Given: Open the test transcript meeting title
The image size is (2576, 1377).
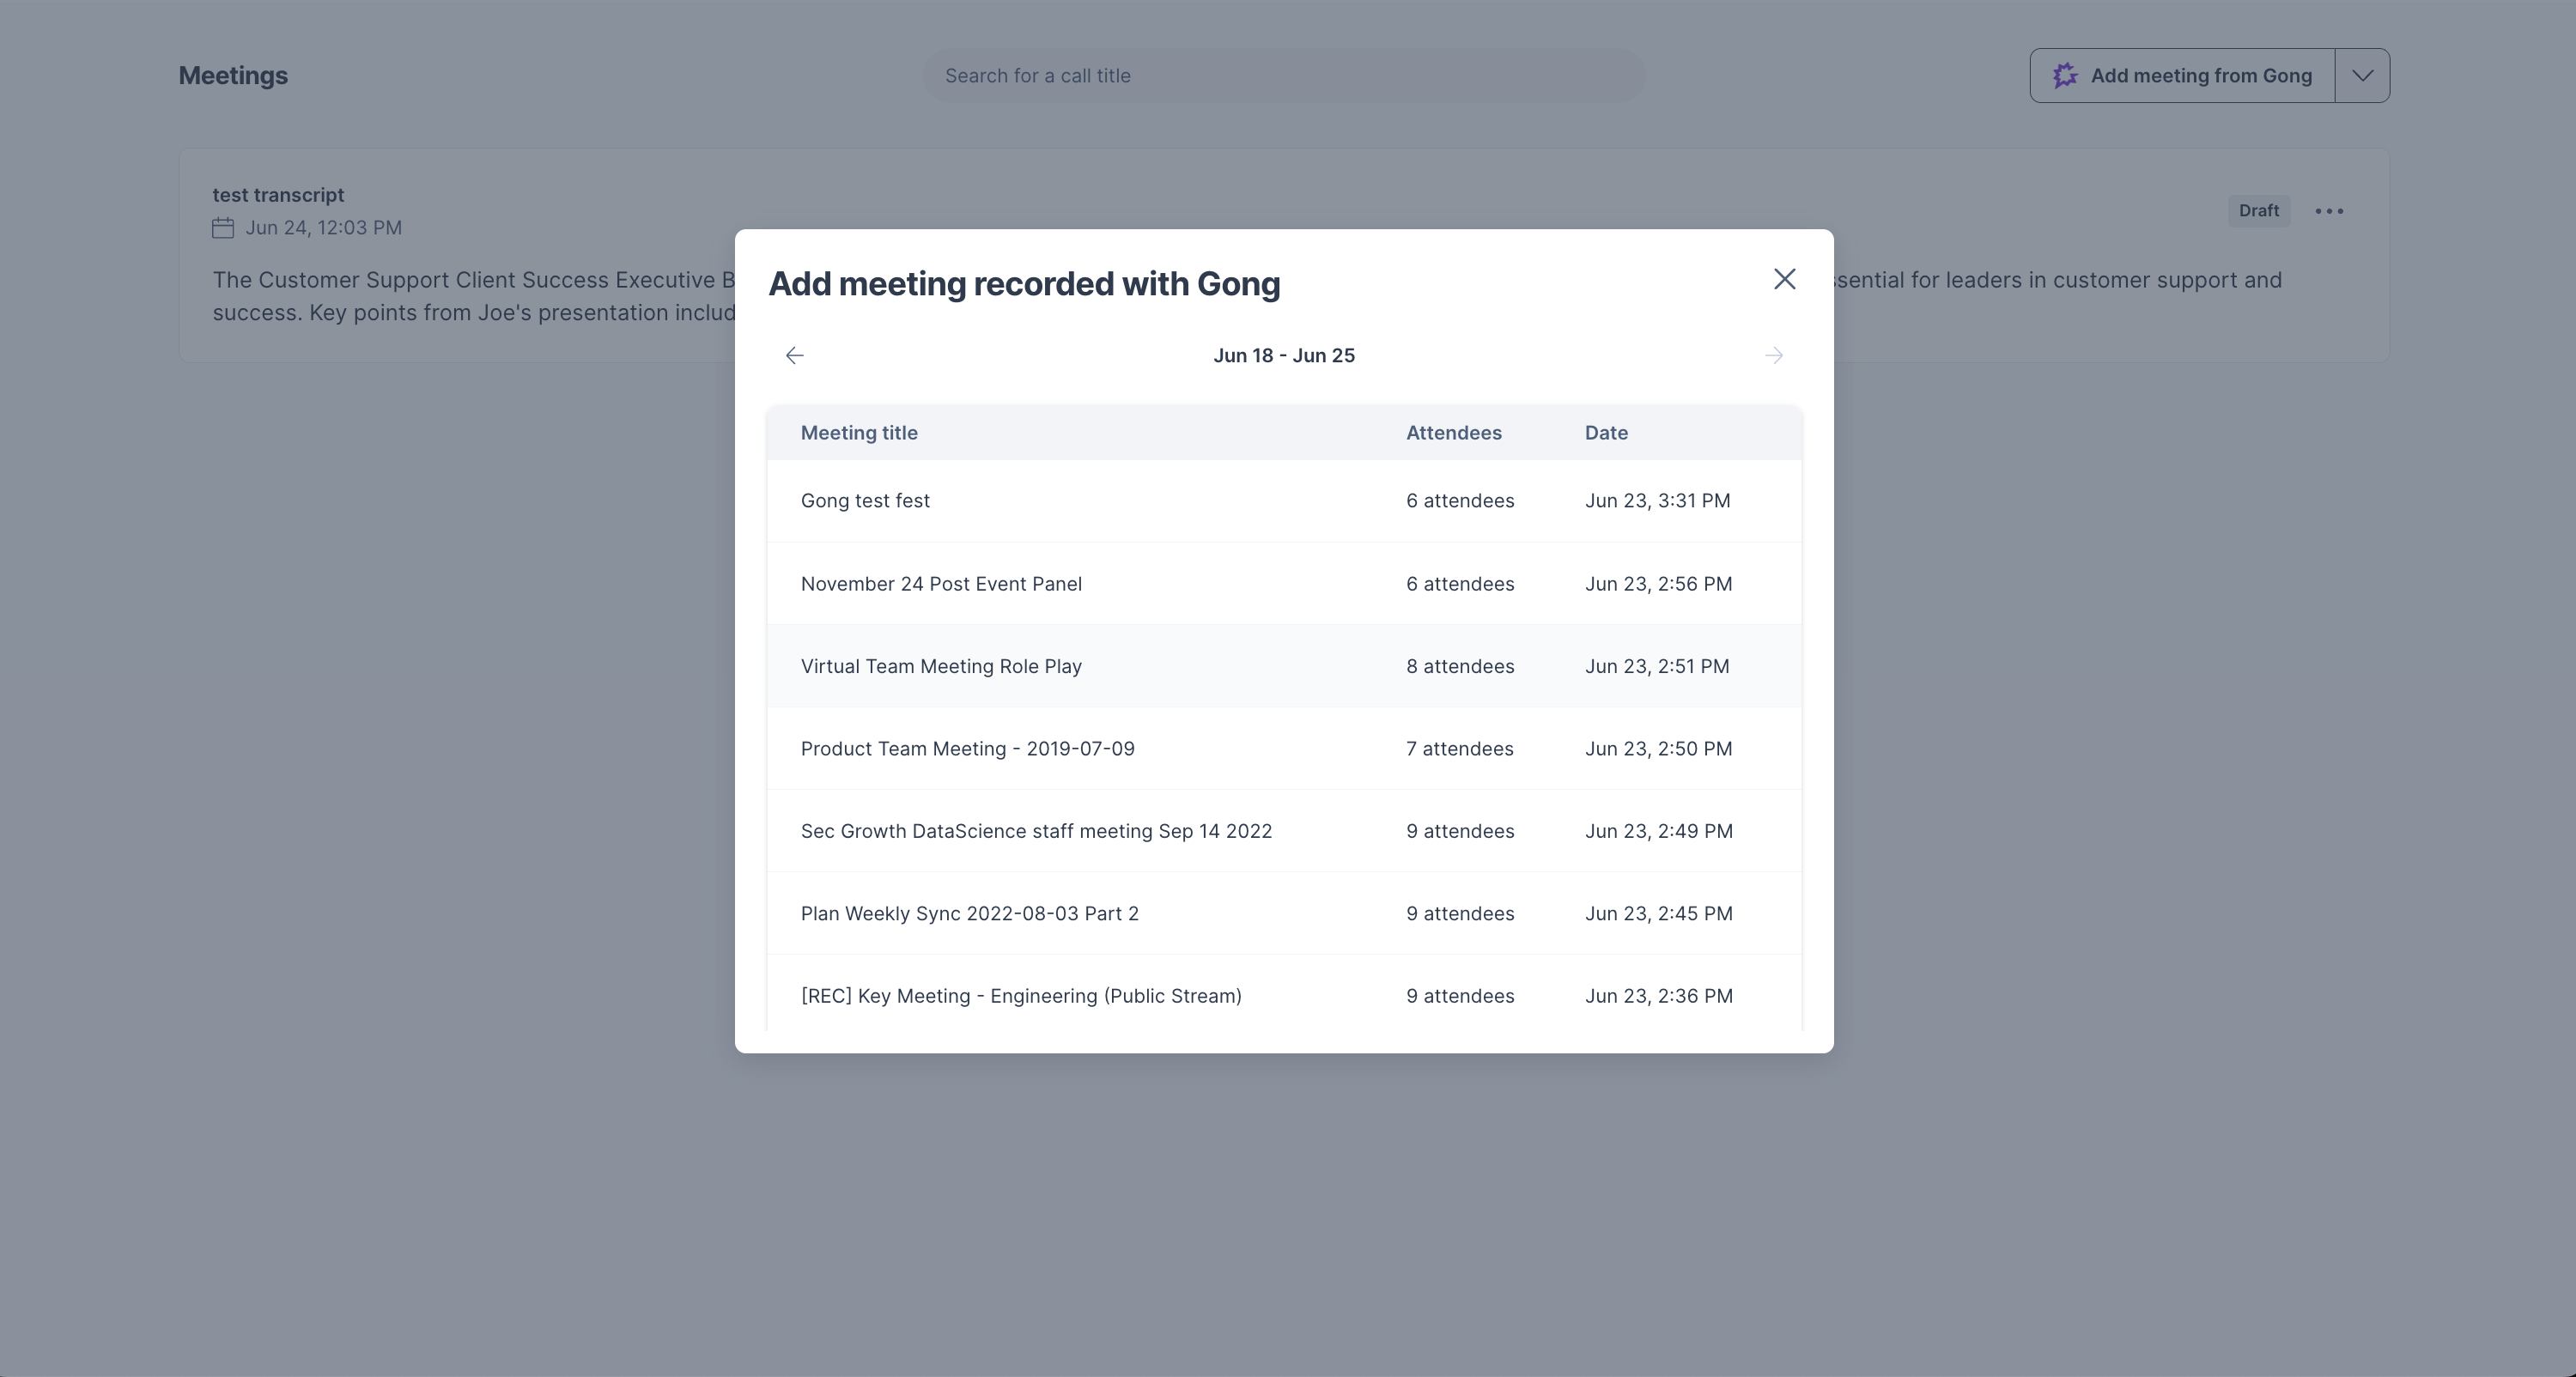Looking at the screenshot, I should point(278,195).
